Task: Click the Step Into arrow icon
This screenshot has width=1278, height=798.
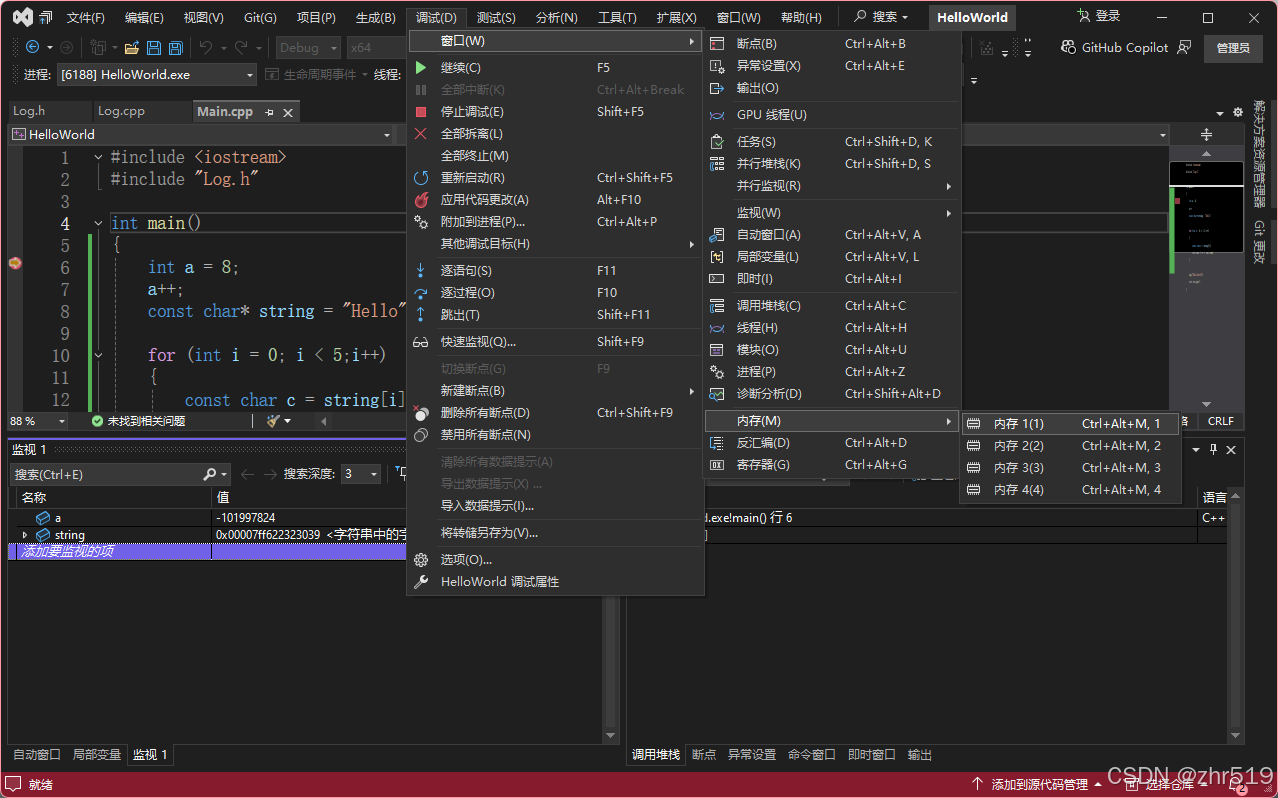Action: tap(420, 270)
